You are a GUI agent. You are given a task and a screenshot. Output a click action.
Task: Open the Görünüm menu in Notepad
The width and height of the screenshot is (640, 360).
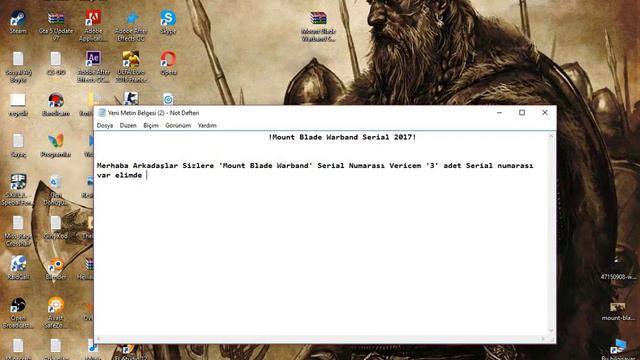click(178, 125)
